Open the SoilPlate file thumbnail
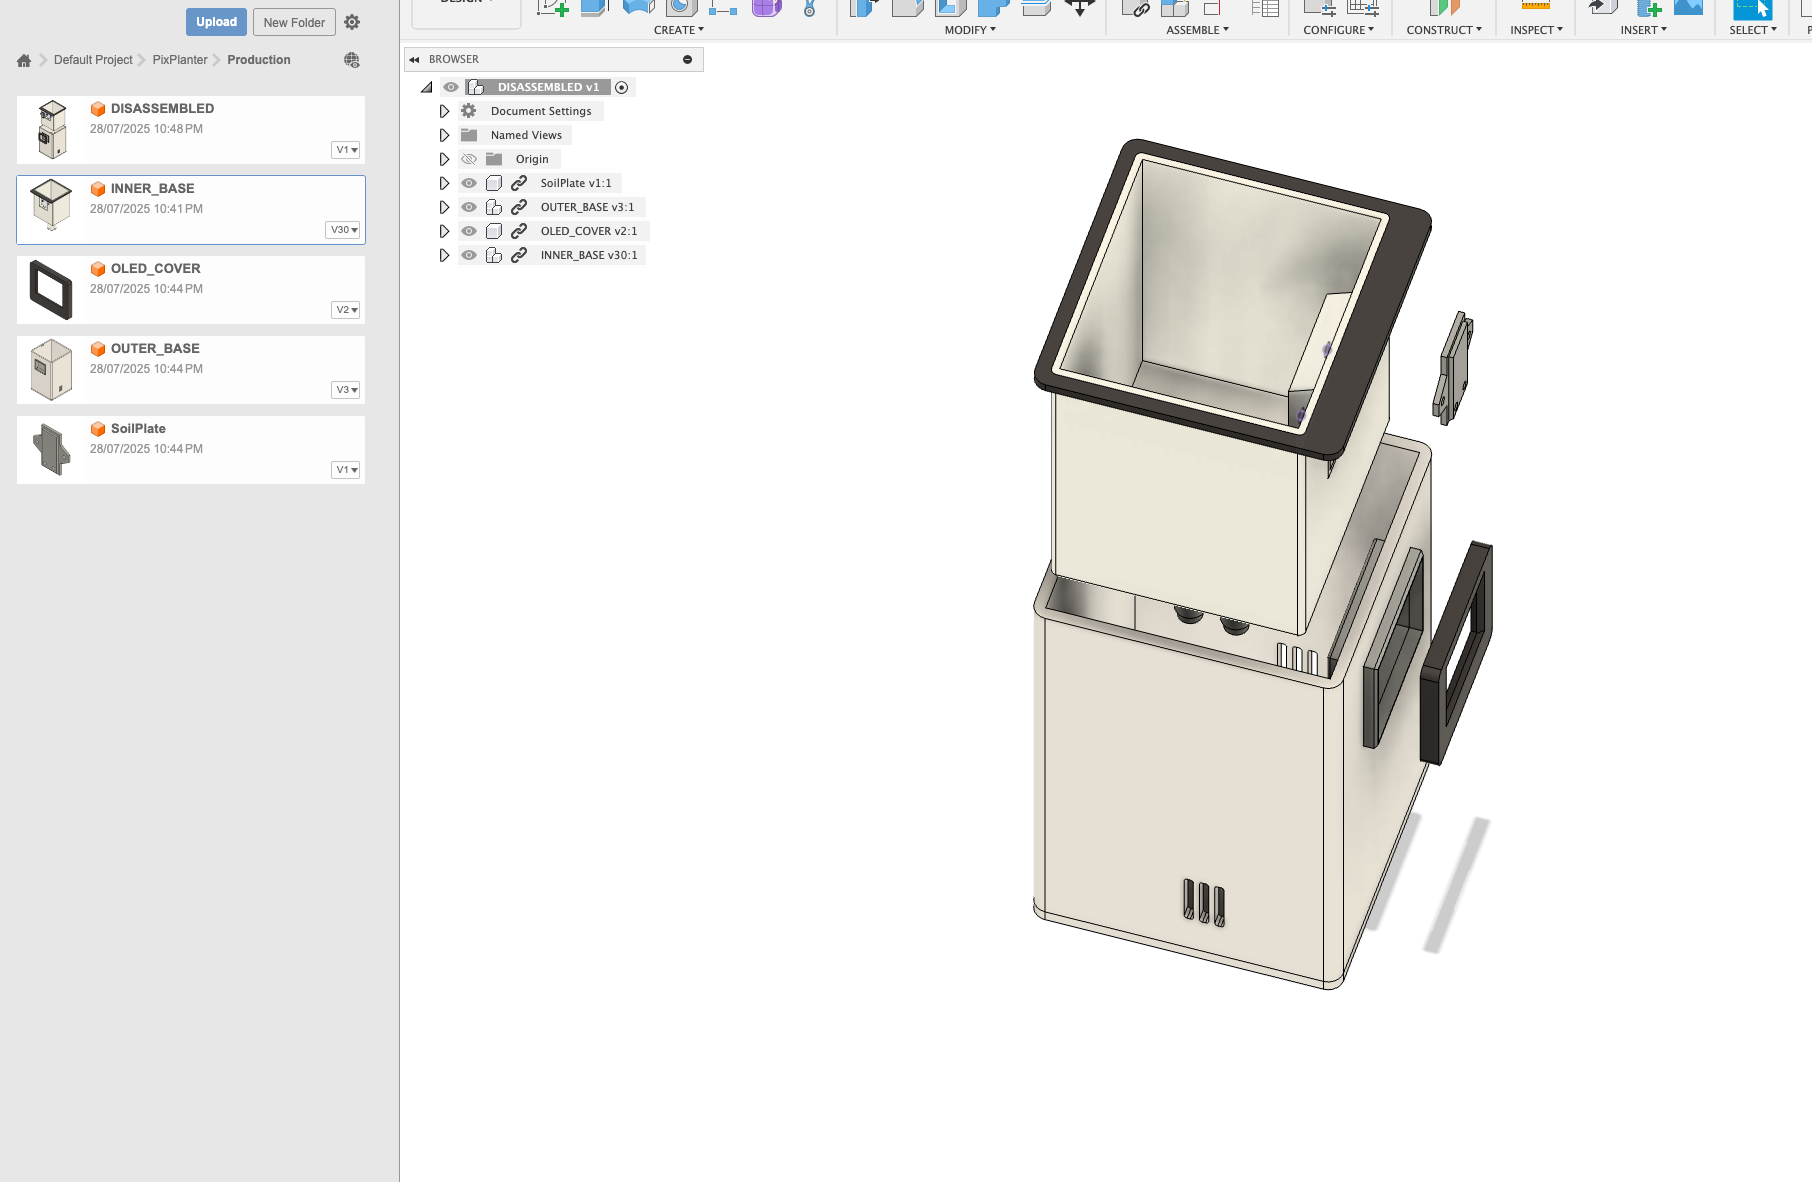Screen dimensions: 1812x1182 [x=52, y=450]
